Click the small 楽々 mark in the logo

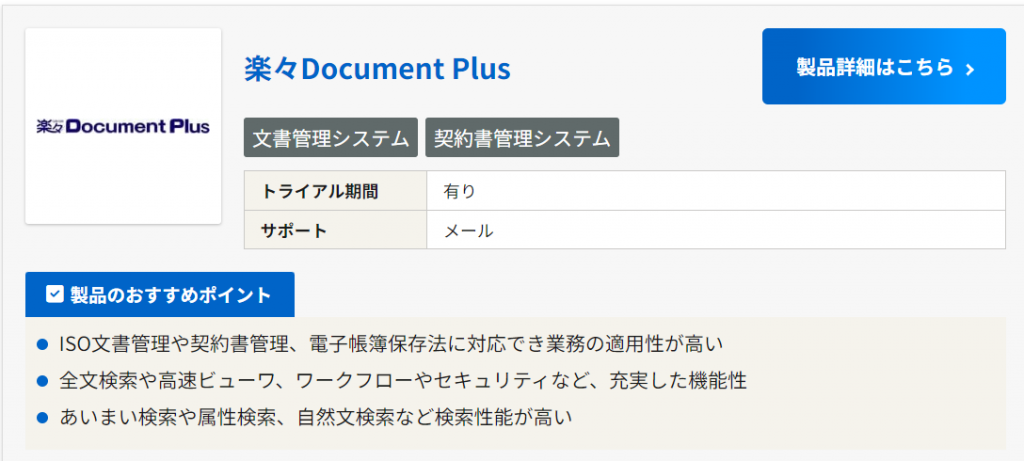pos(49,127)
